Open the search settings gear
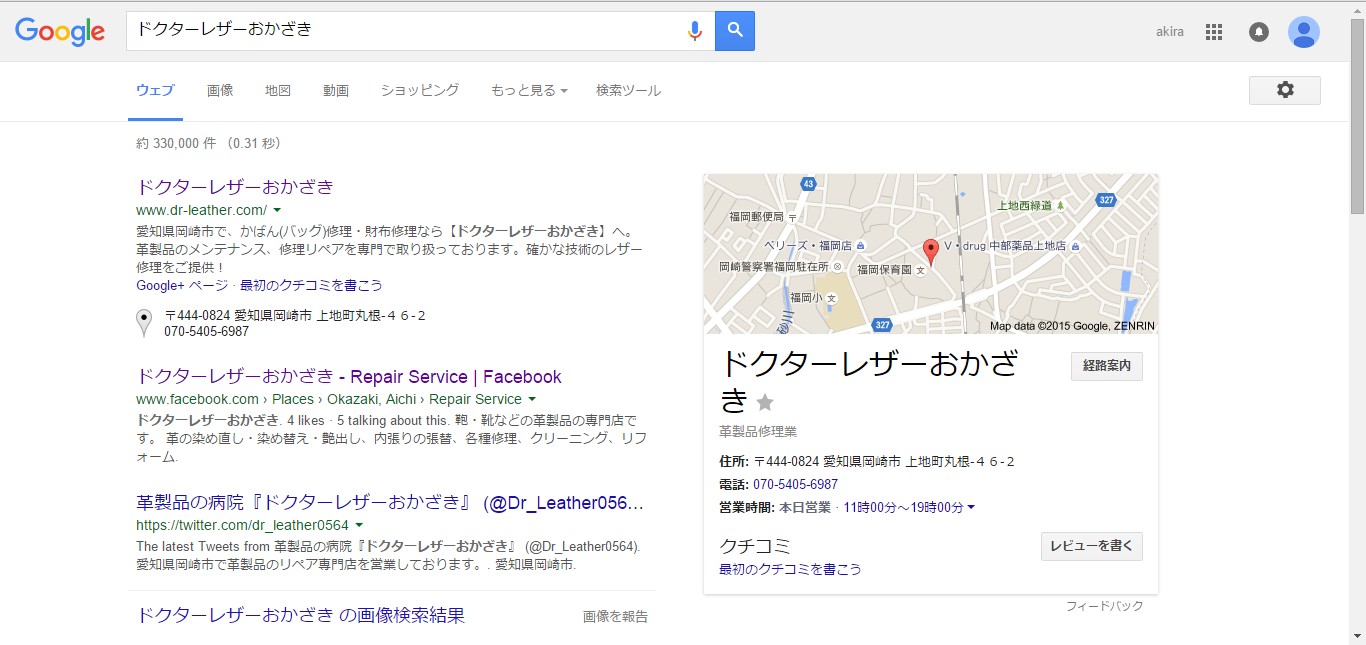The image size is (1366, 645). tap(1285, 90)
